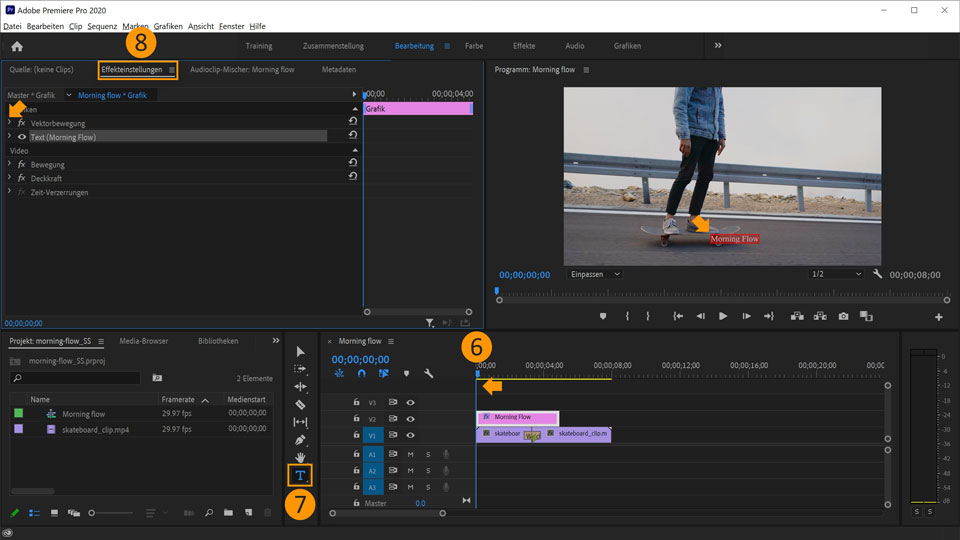Click the New Bin folder icon
This screenshot has height=540, width=960.
(x=228, y=513)
